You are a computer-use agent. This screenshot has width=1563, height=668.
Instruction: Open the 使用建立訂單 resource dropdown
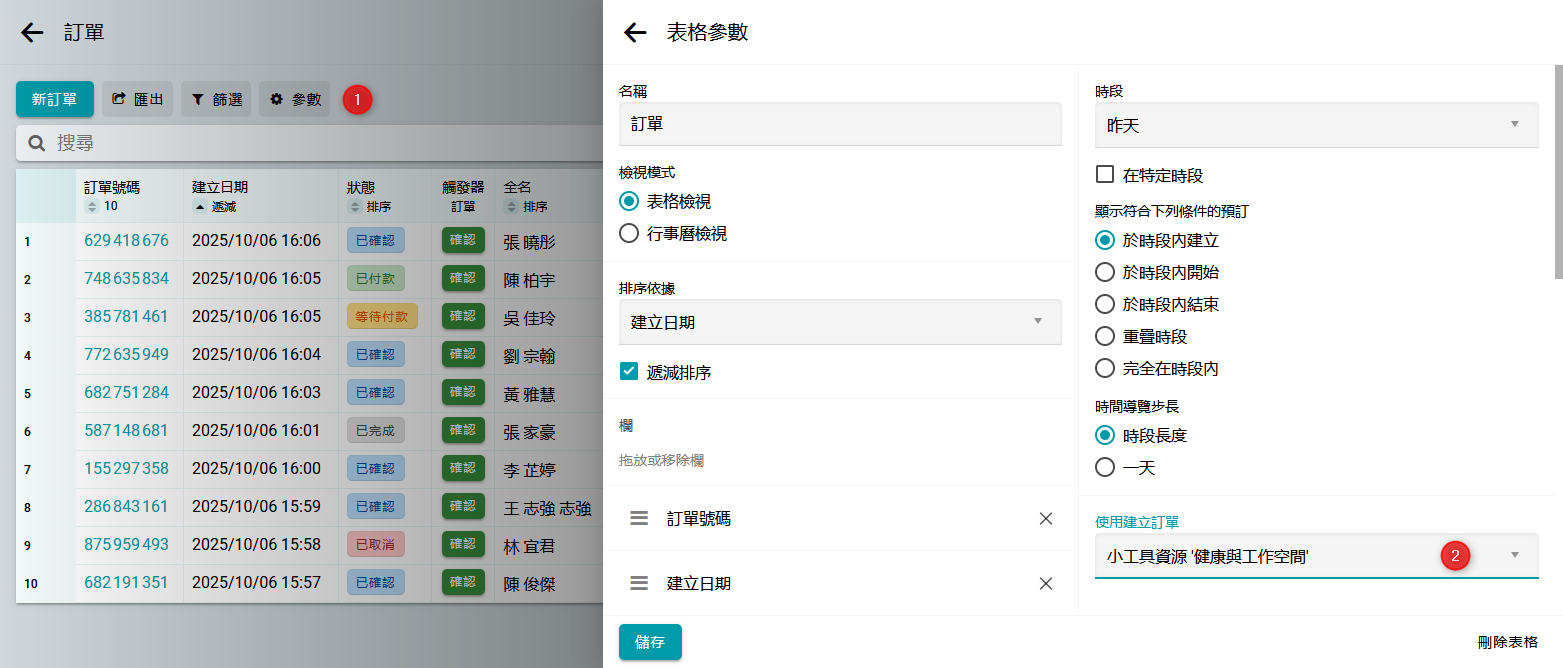(1316, 556)
